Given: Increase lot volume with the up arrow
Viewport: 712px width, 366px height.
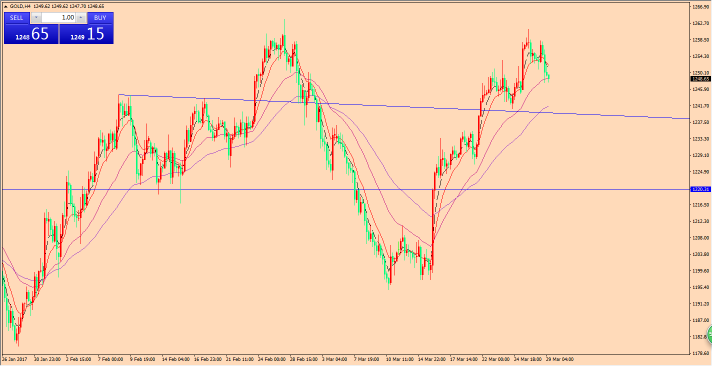Looking at the screenshot, I should coord(81,18).
